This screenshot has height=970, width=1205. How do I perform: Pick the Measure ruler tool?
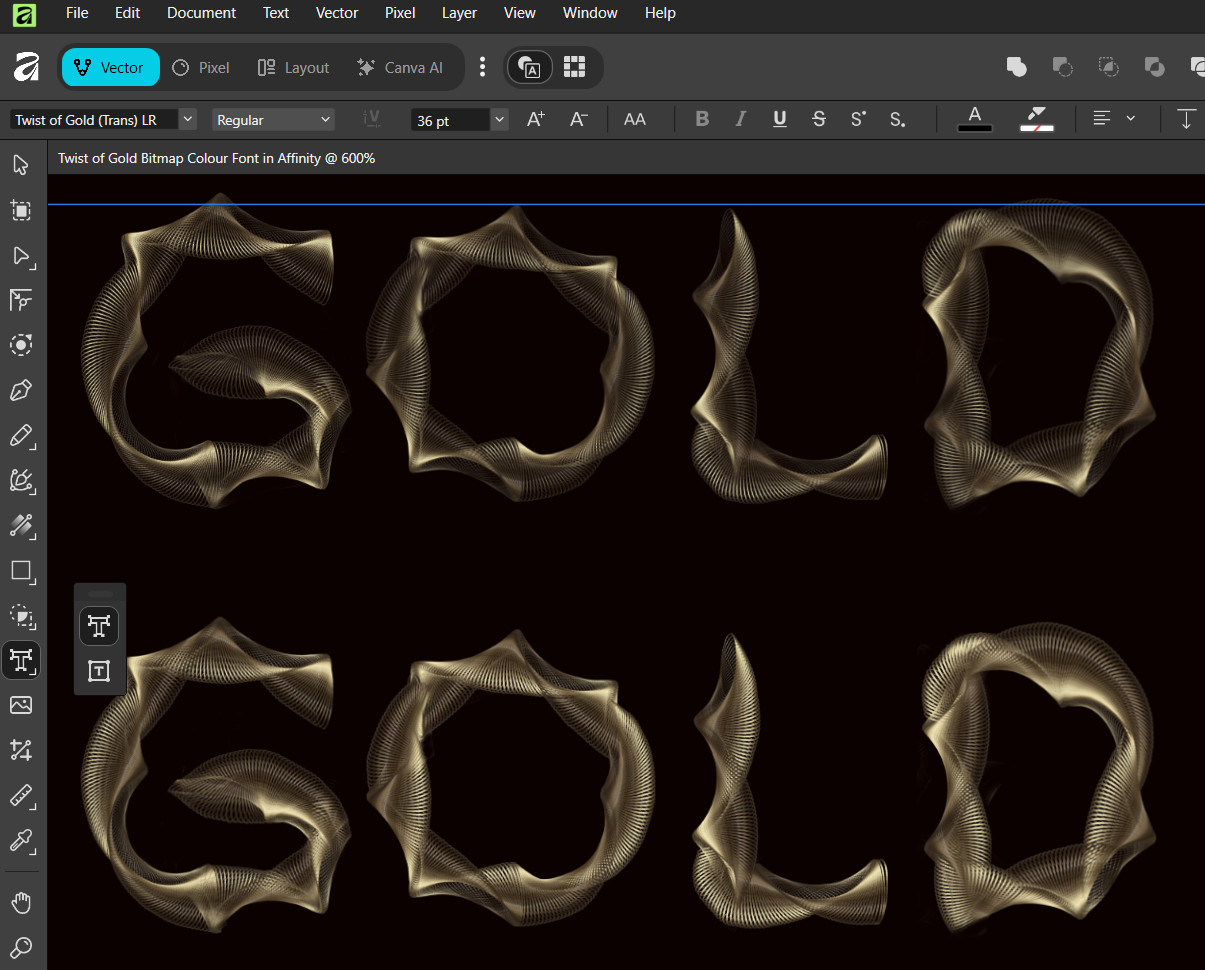pos(21,796)
